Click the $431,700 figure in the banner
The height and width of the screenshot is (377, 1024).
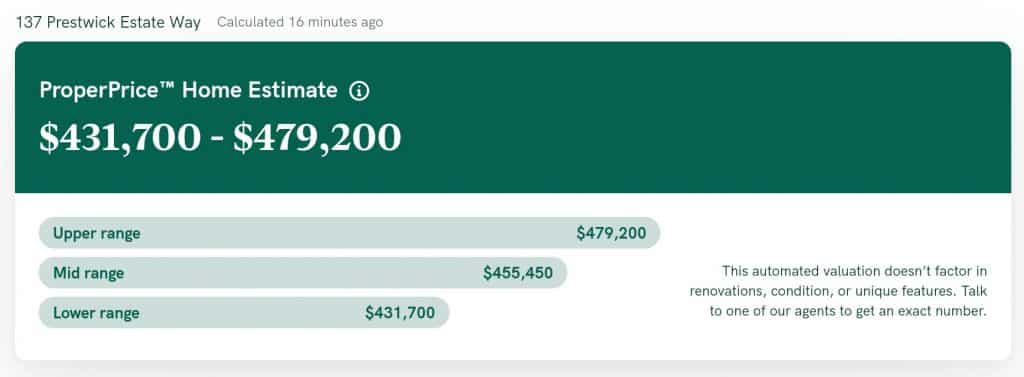(120, 137)
